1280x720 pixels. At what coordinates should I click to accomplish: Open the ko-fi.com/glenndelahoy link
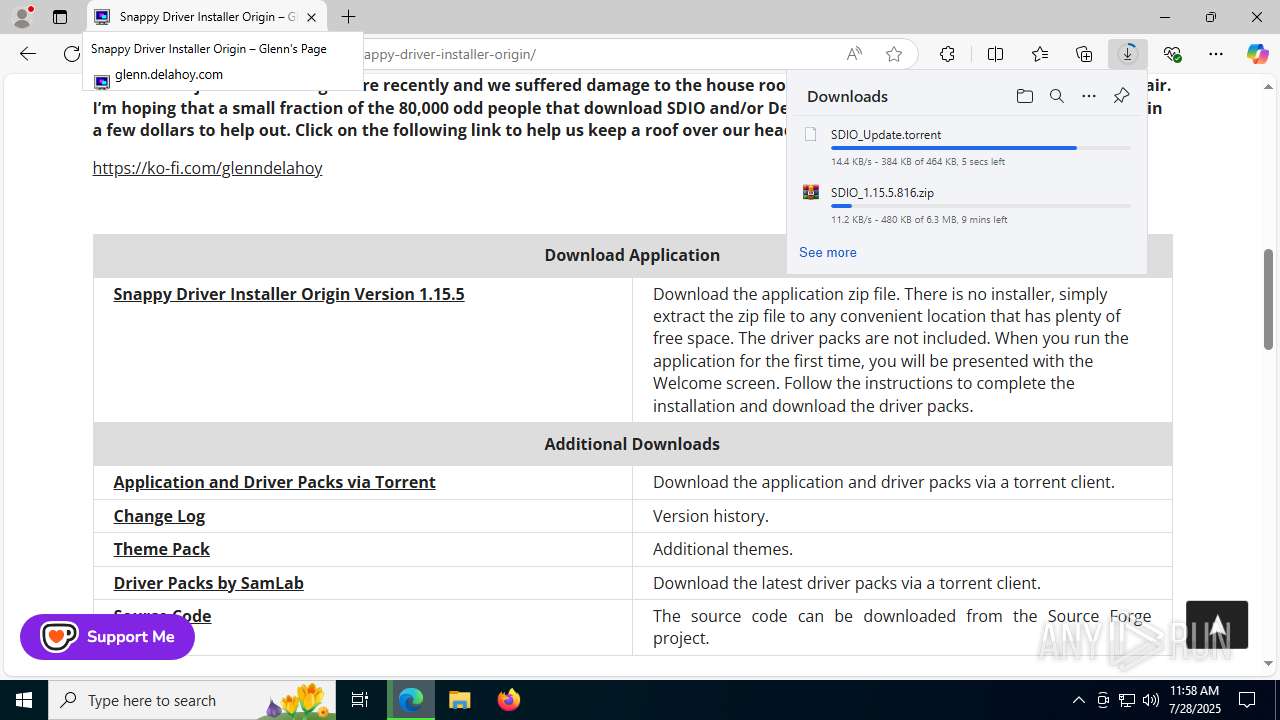click(x=207, y=168)
